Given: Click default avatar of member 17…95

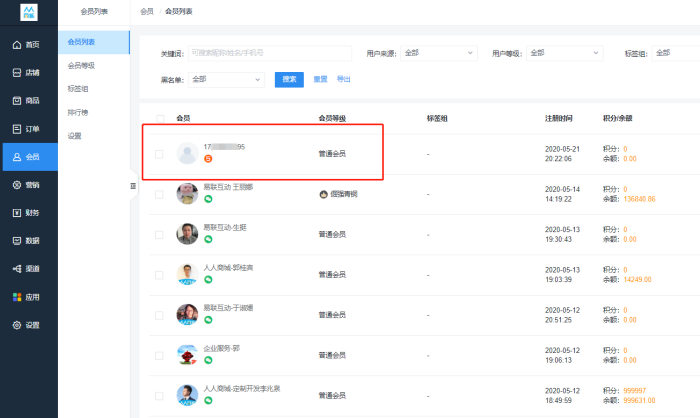Looking at the screenshot, I should [188, 154].
